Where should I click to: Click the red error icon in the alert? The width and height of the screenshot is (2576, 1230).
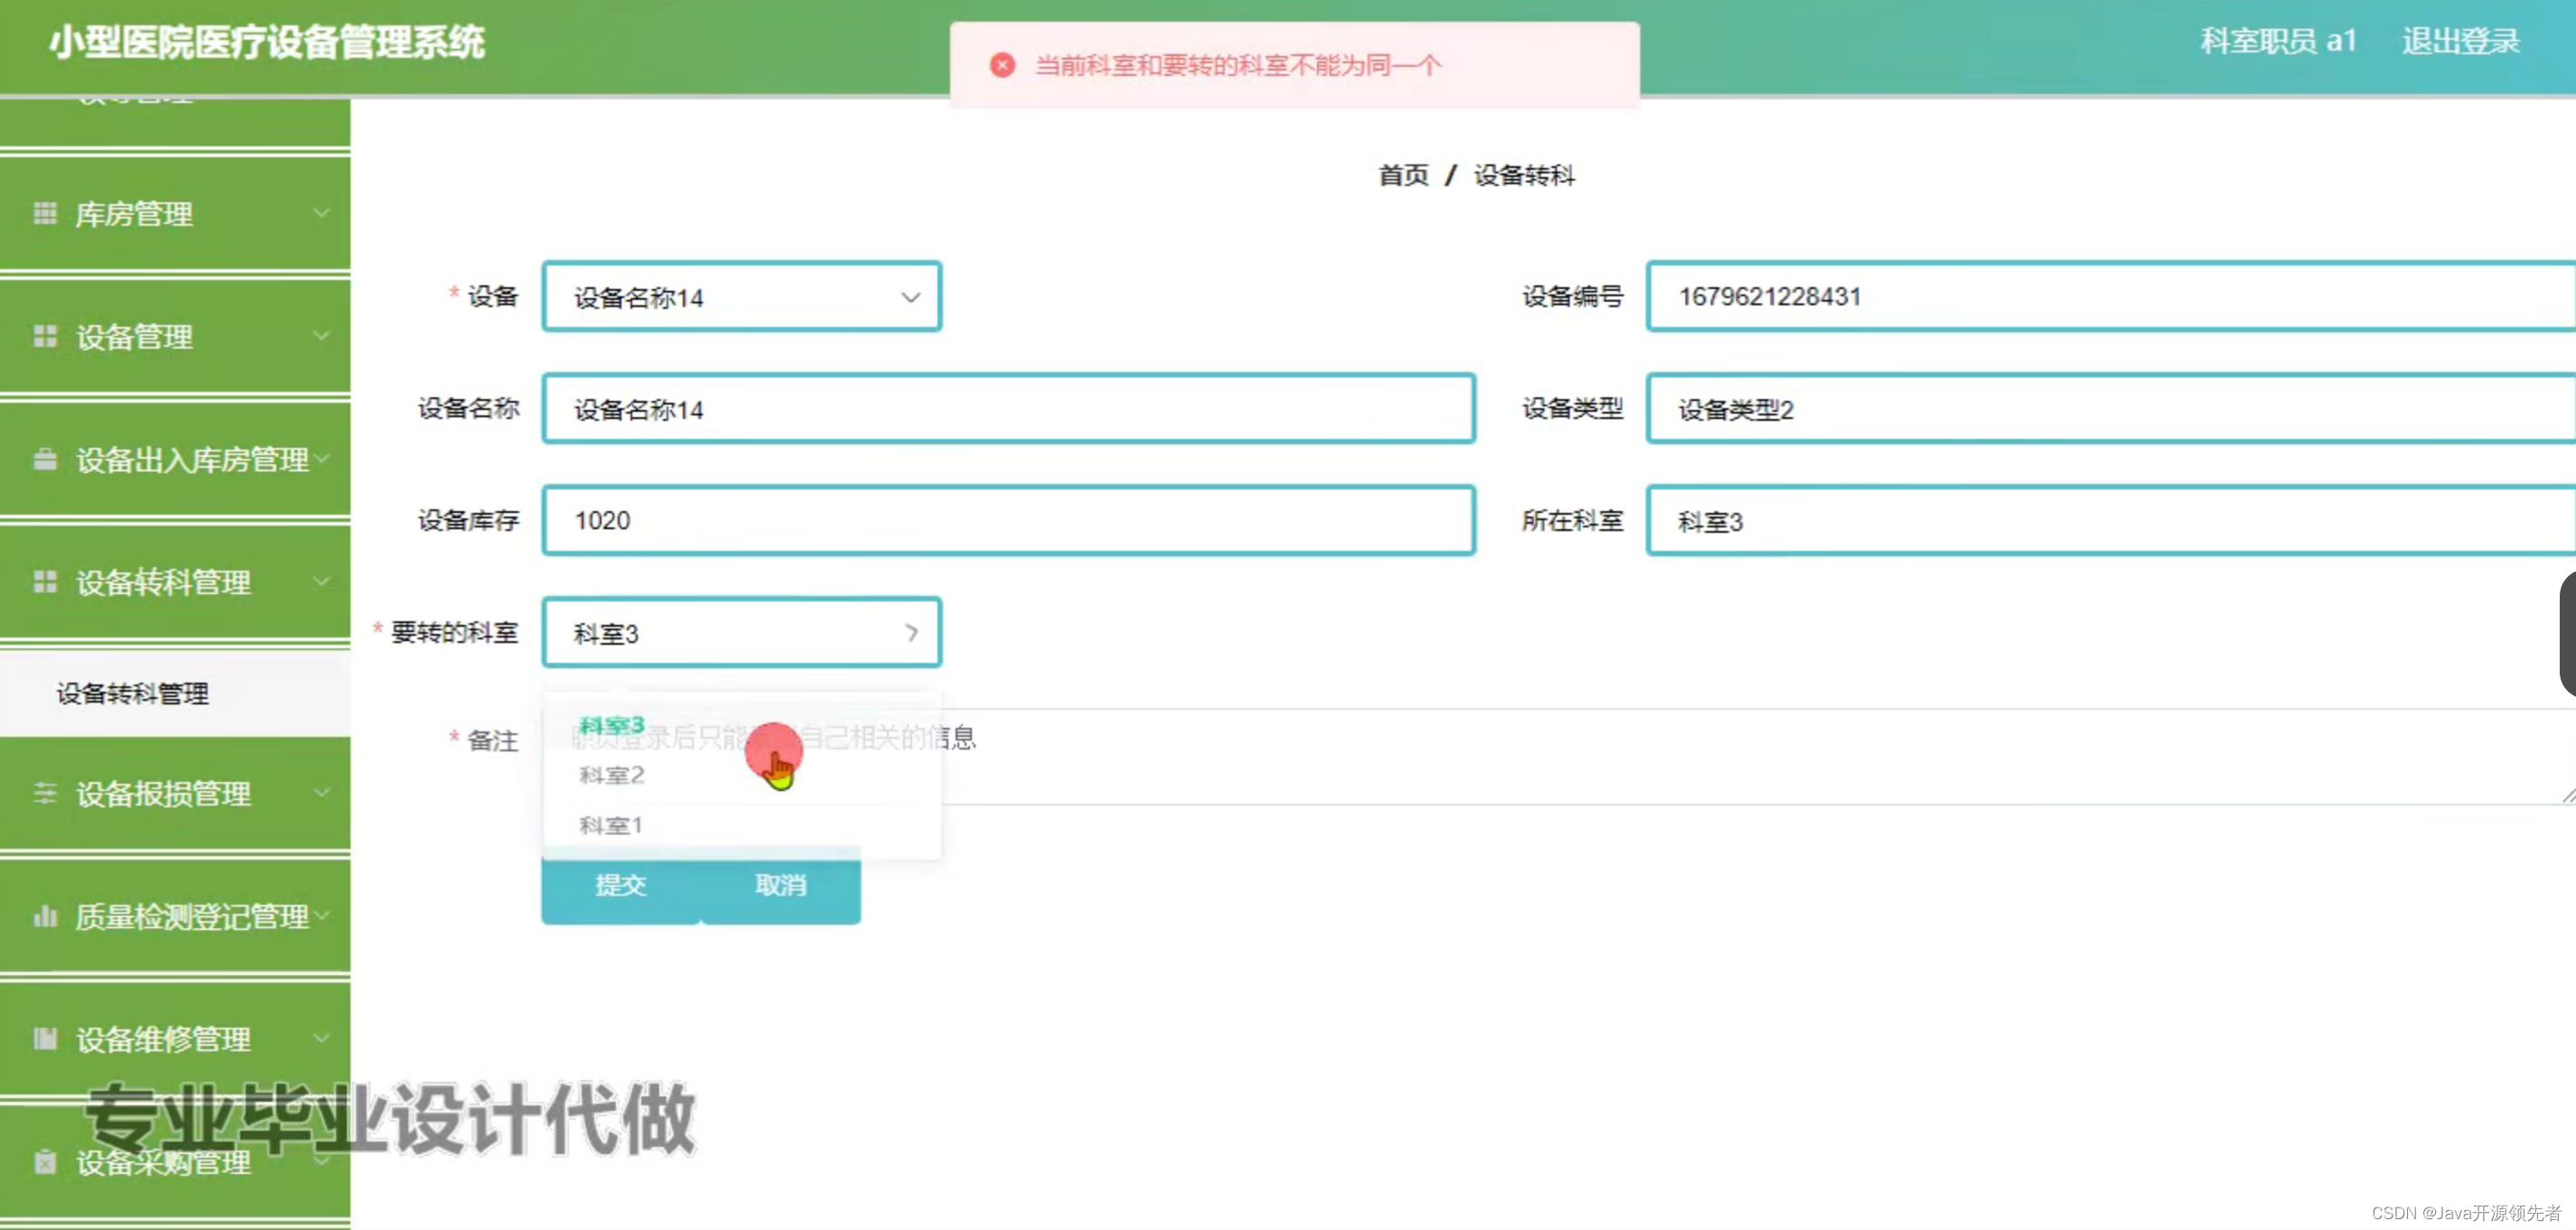click(x=1002, y=65)
